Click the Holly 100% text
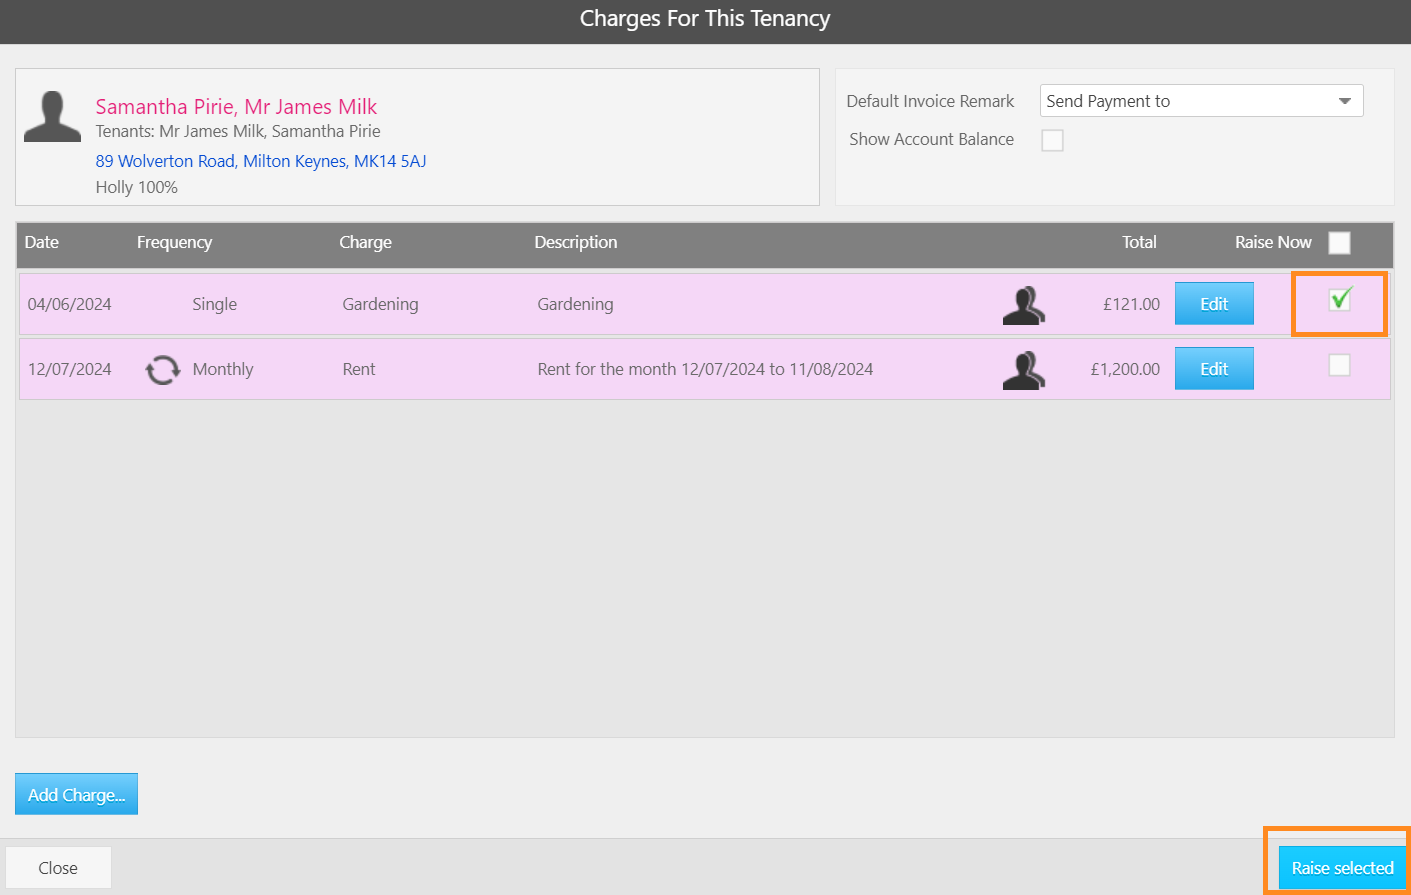Image resolution: width=1411 pixels, height=895 pixels. [x=136, y=187]
